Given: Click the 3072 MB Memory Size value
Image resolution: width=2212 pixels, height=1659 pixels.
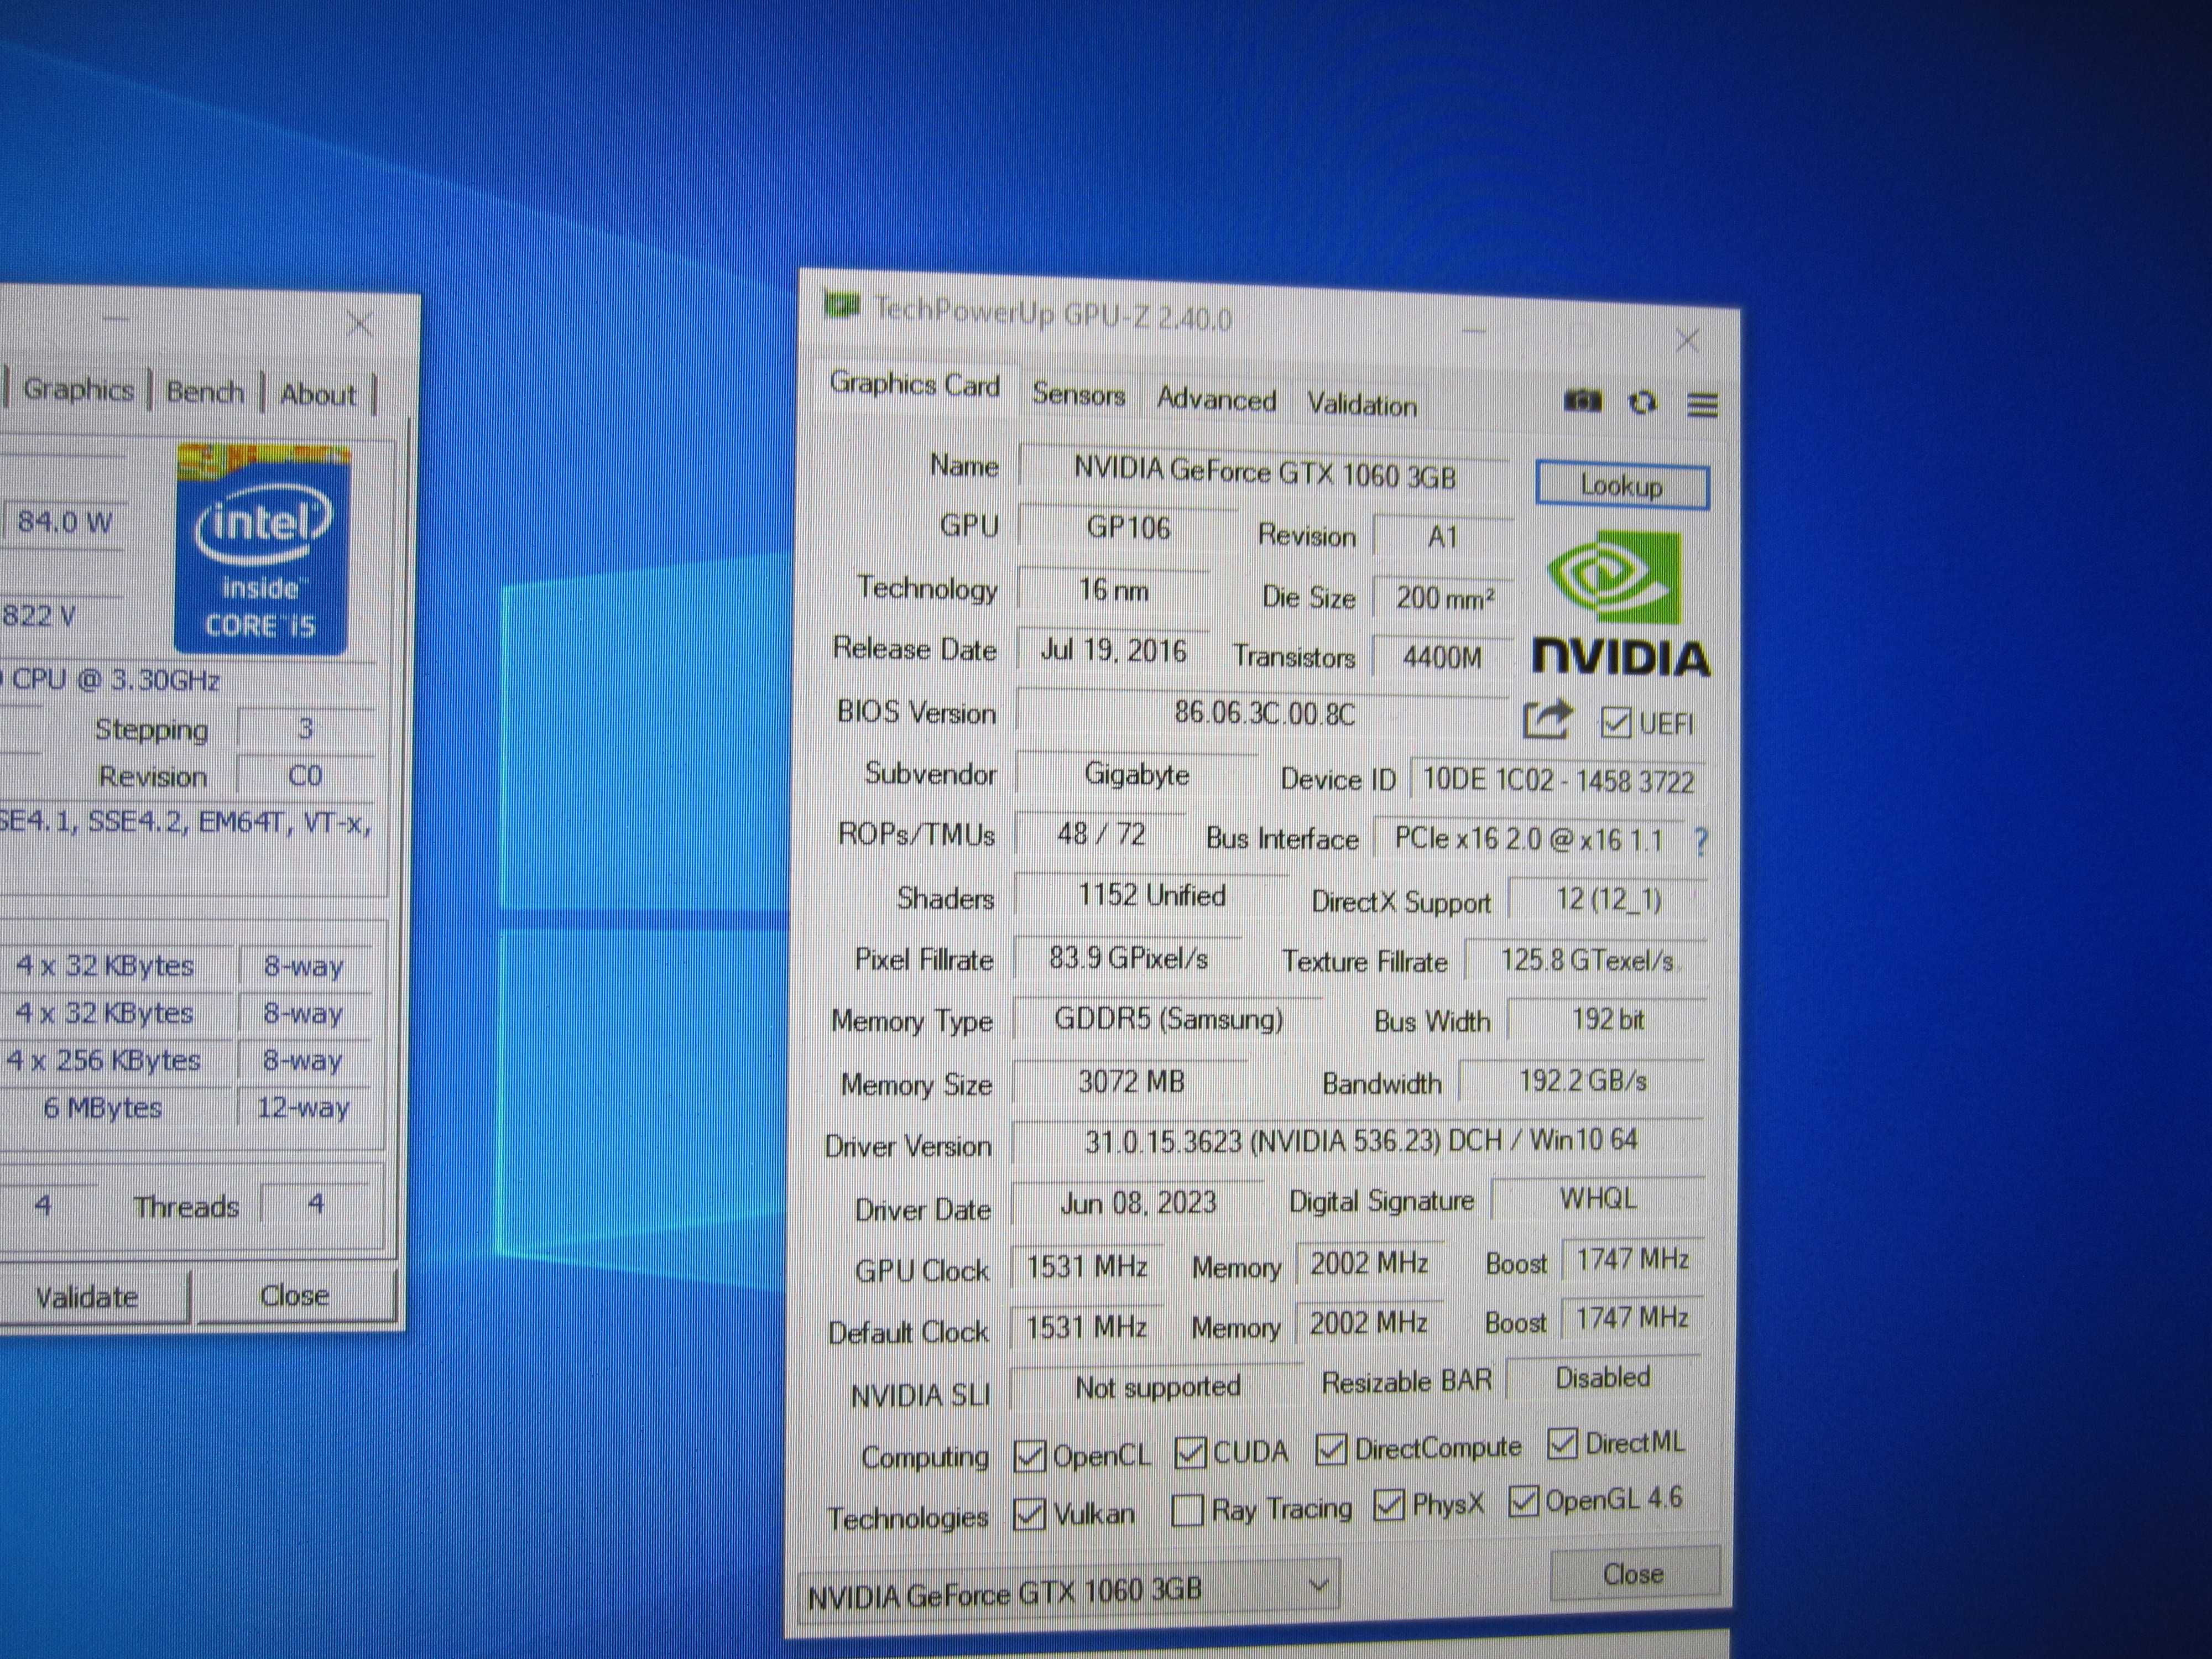Looking at the screenshot, I should [x=1131, y=1082].
